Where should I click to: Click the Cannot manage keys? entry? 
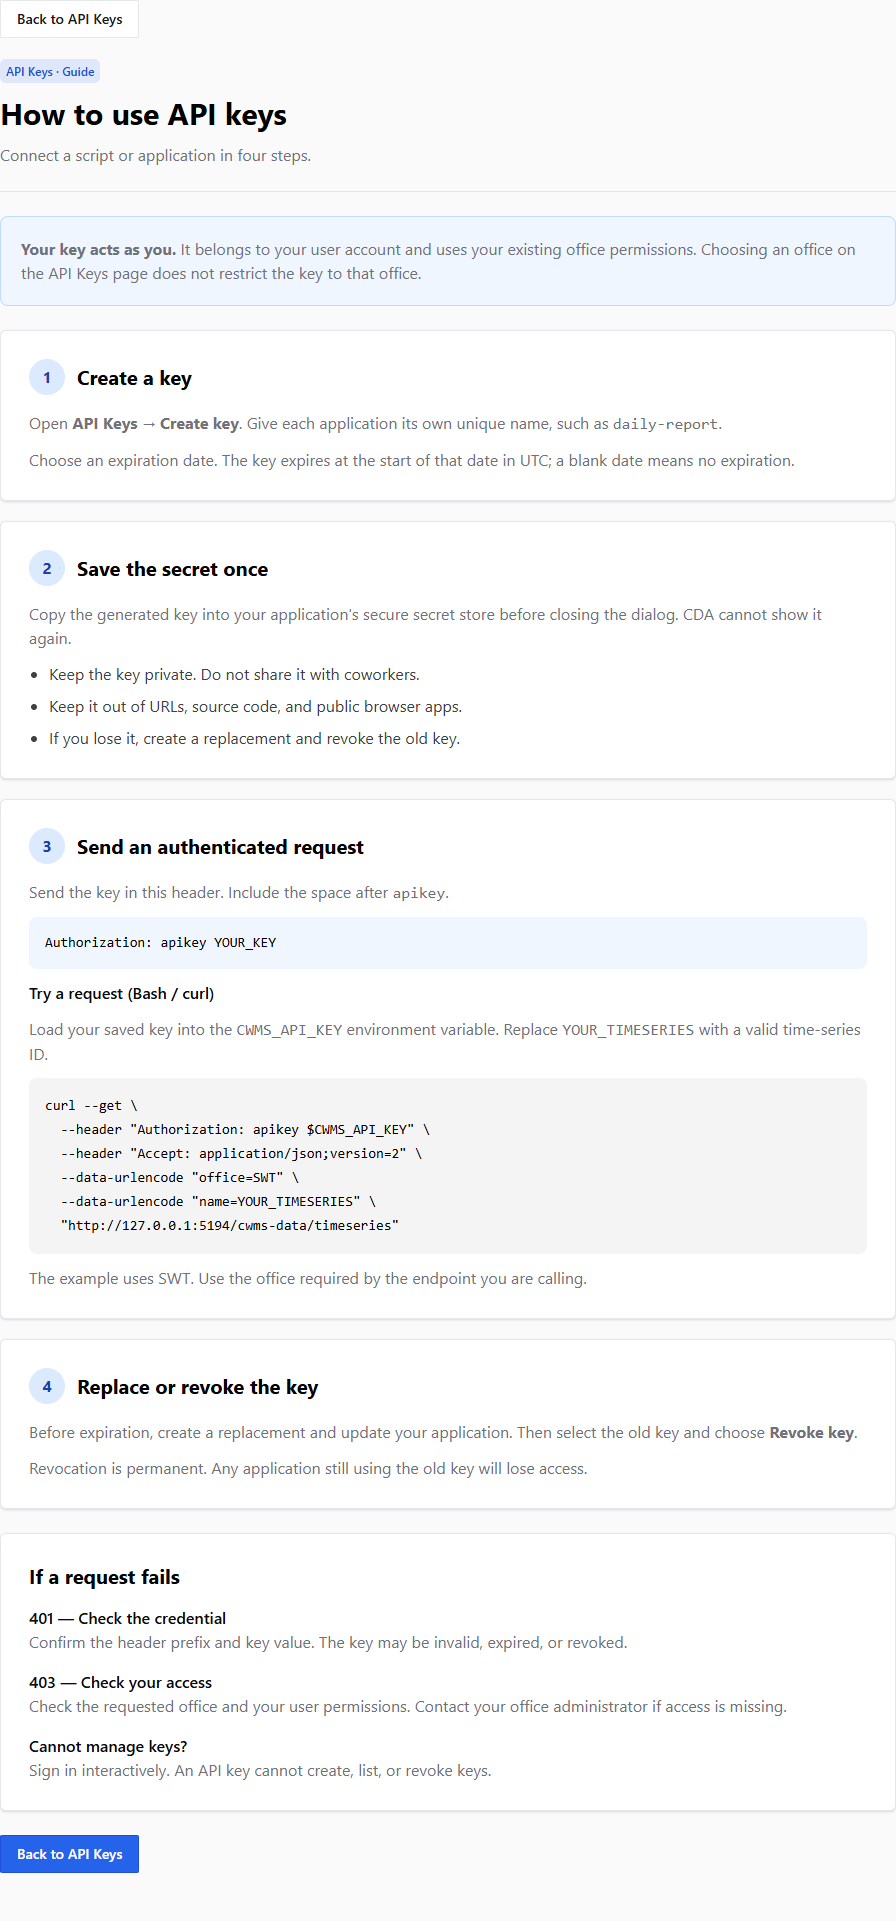pyautogui.click(x=260, y=1758)
